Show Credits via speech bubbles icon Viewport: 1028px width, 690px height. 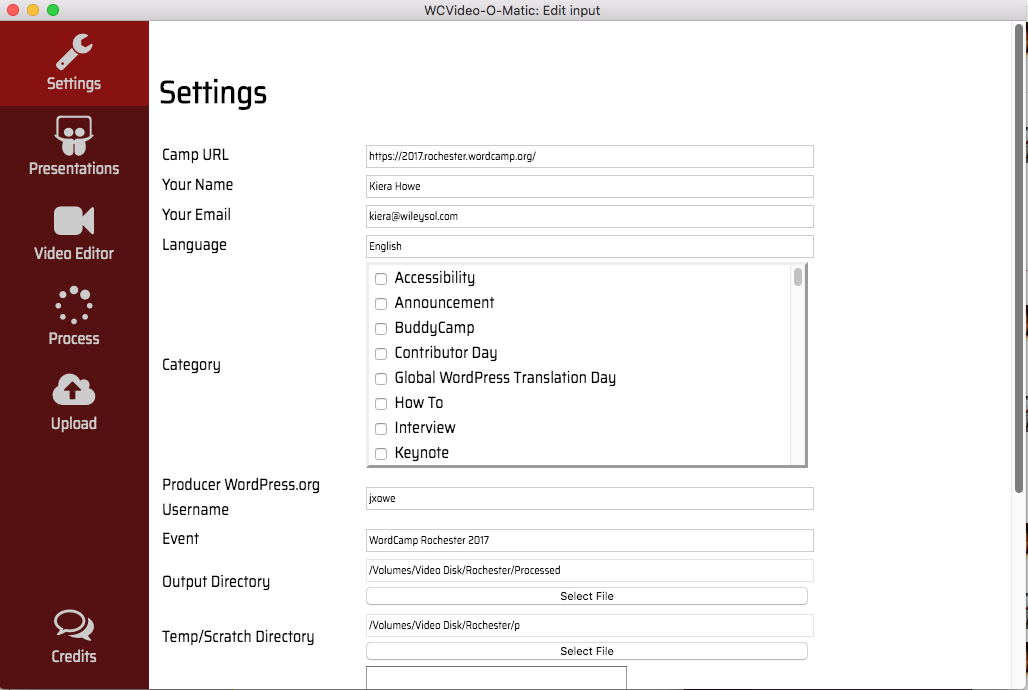tap(74, 626)
